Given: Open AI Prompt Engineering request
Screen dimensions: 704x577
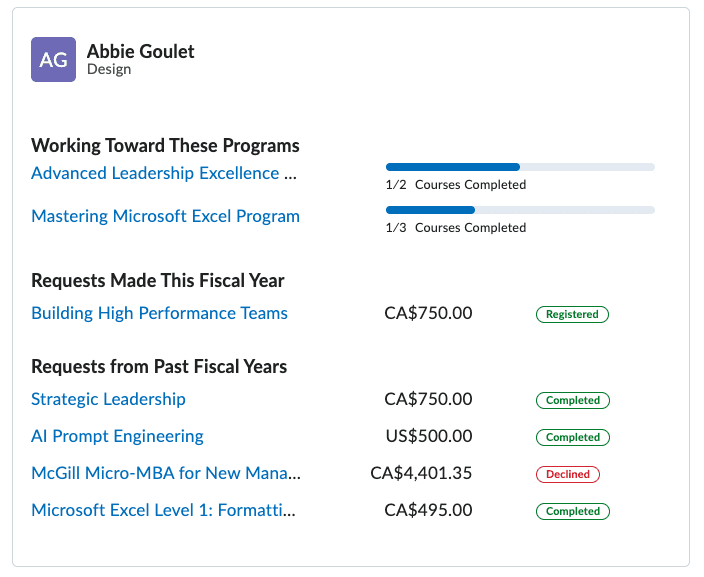Looking at the screenshot, I should [117, 436].
